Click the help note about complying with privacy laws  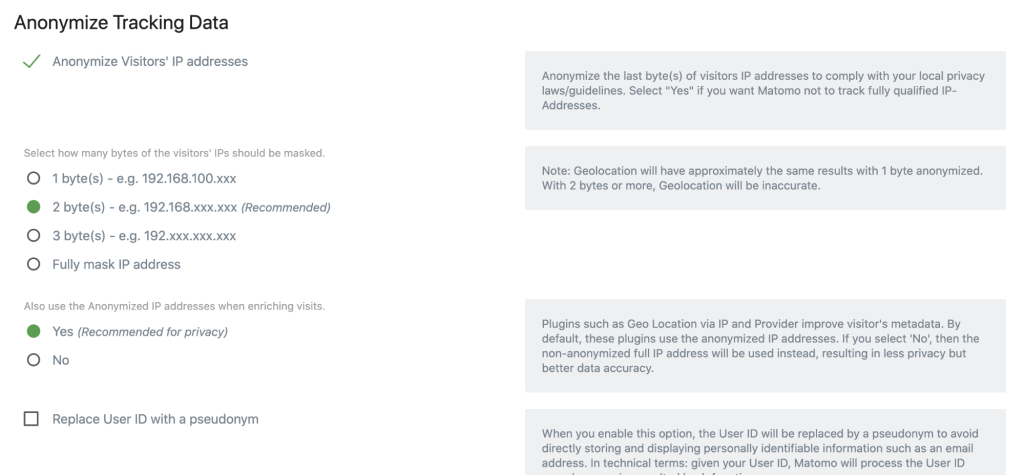point(765,90)
